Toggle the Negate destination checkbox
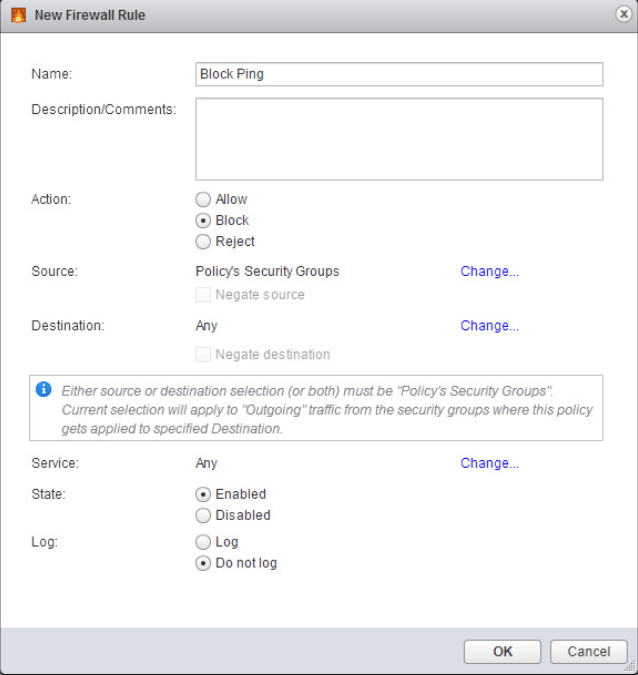This screenshot has width=638, height=675. (204, 354)
